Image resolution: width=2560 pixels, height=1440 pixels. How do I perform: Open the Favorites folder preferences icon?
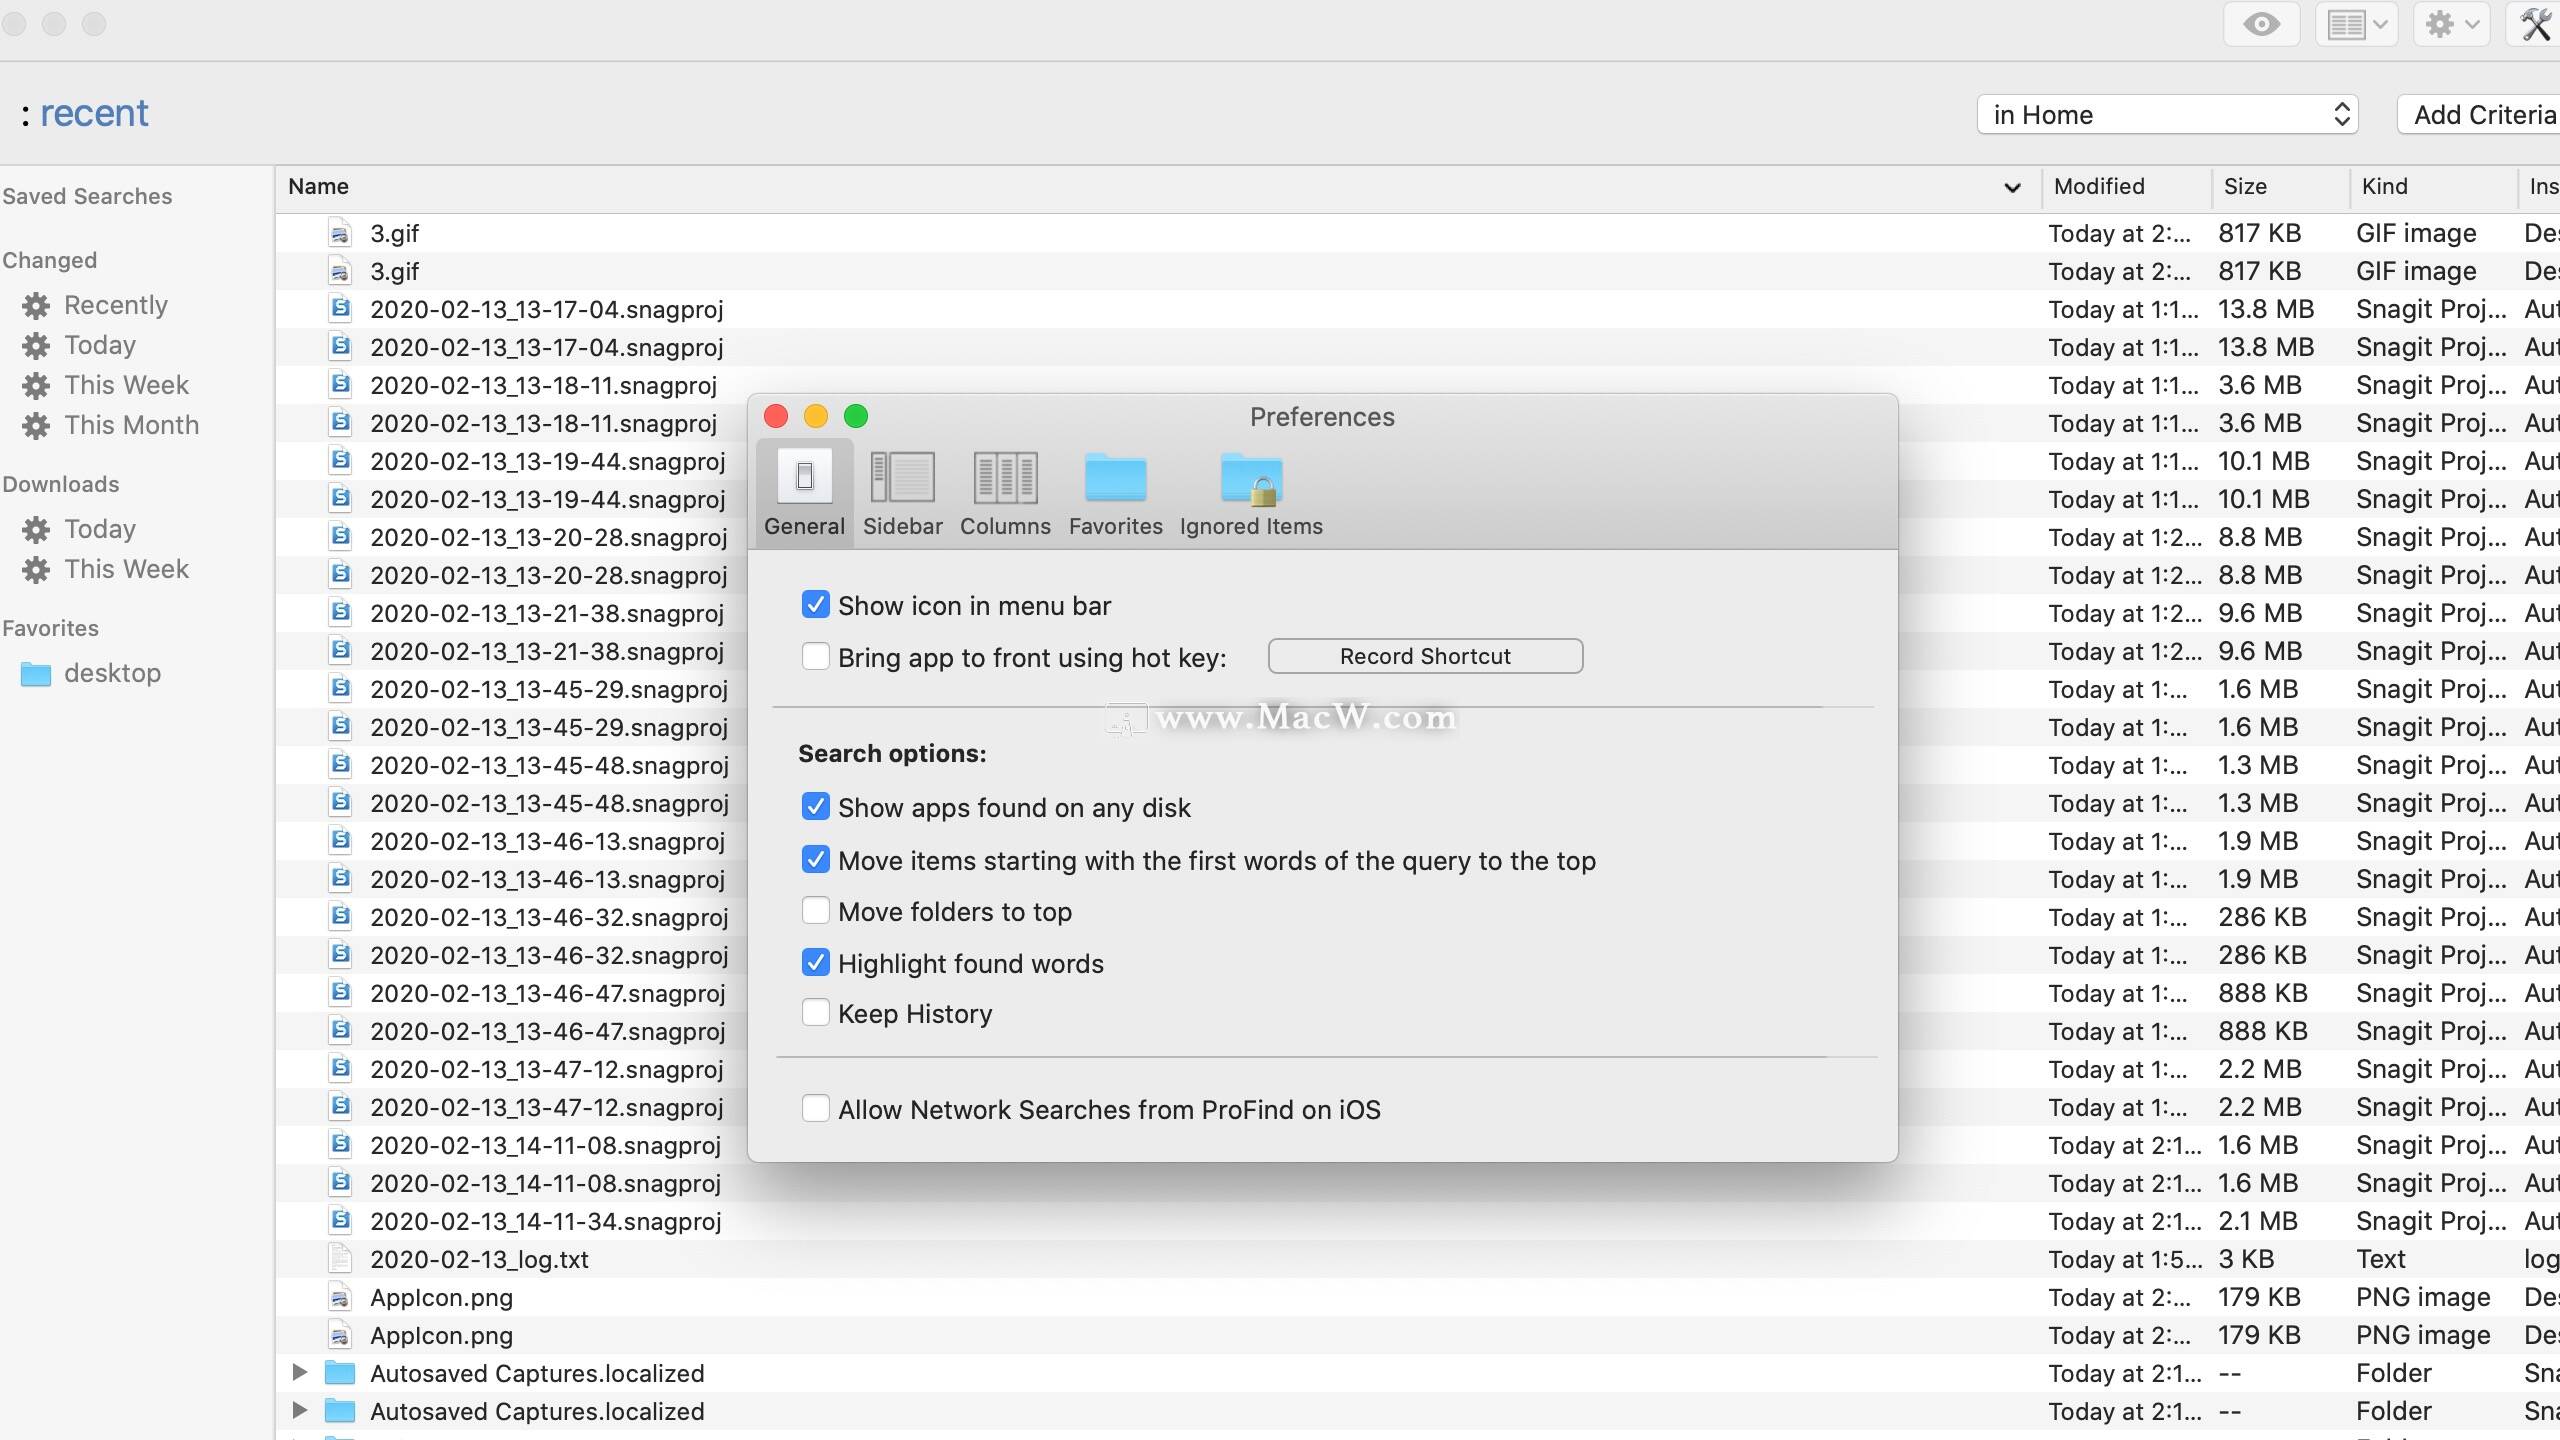pos(1115,478)
